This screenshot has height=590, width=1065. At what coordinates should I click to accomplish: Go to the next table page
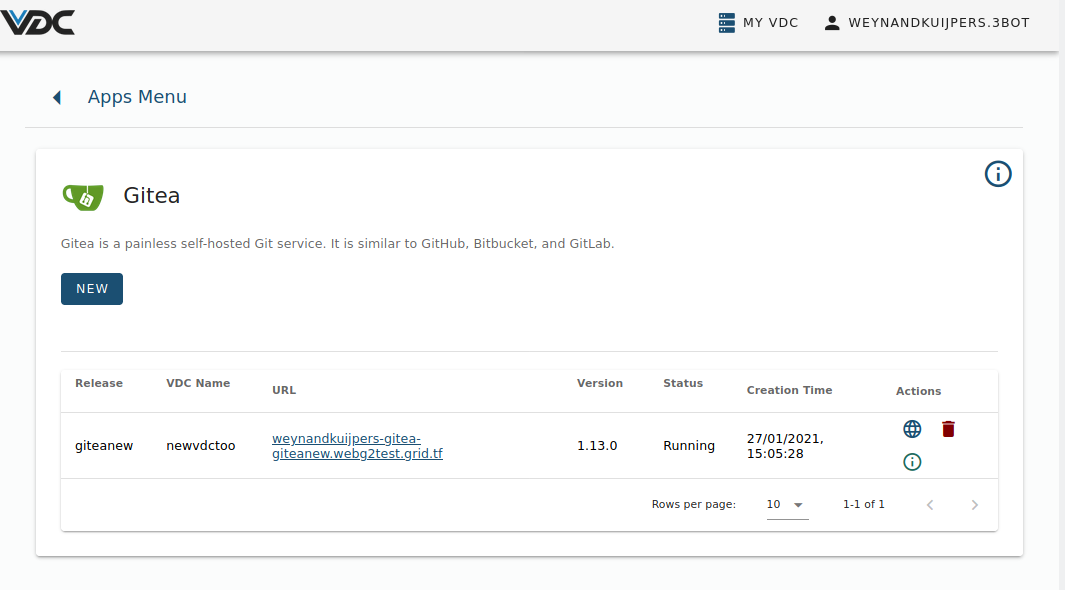[974, 504]
